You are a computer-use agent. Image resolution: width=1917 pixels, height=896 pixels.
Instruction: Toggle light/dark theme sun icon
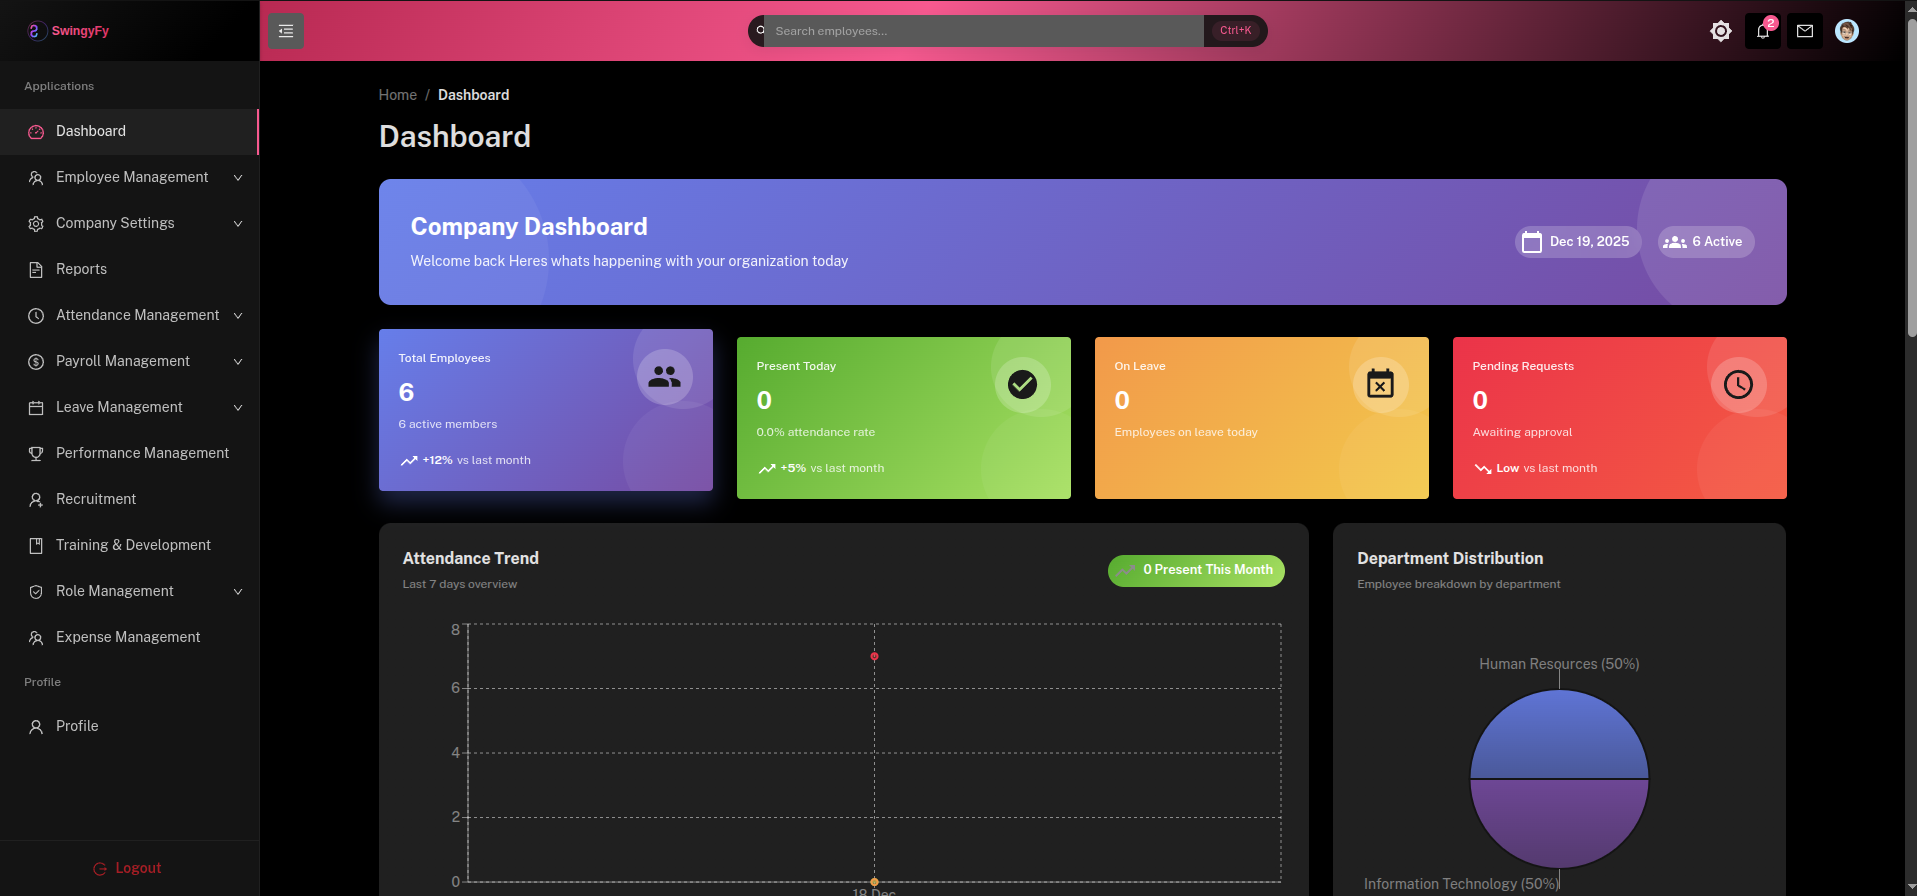[x=1720, y=31]
